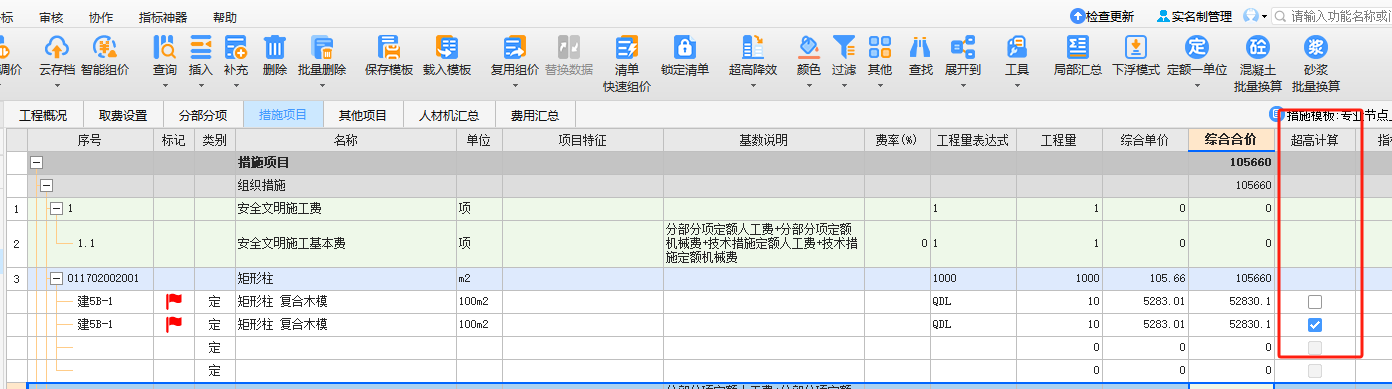Click 砂浆批量换算 mortar conversion icon
This screenshot has height=389, width=1392.
(x=1316, y=47)
